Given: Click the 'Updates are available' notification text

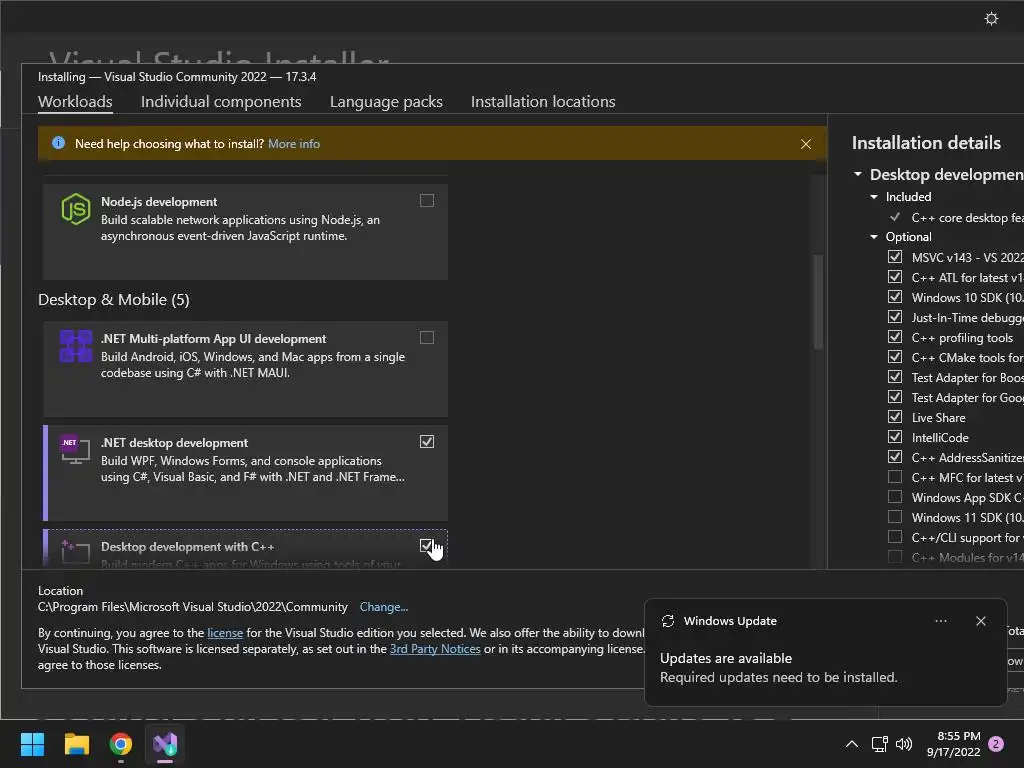Looking at the screenshot, I should coord(726,658).
